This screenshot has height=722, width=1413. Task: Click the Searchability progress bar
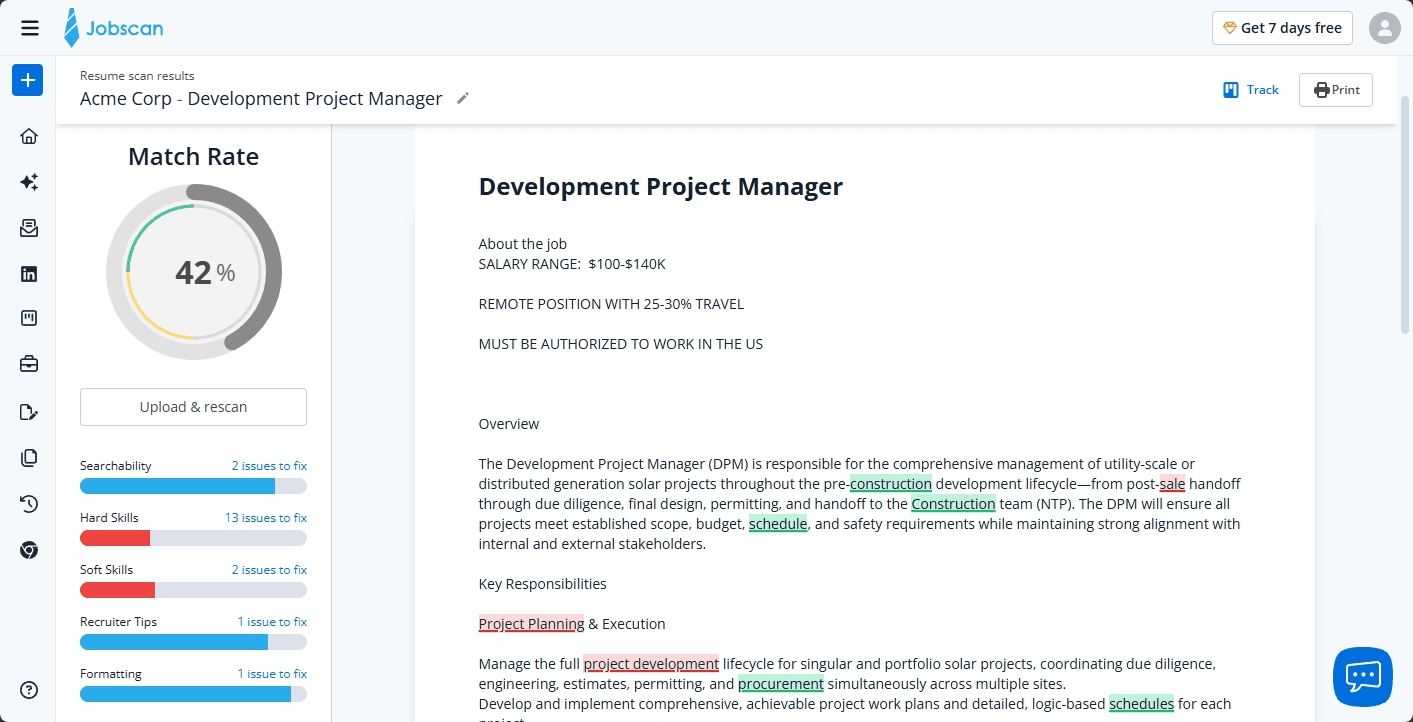point(192,485)
